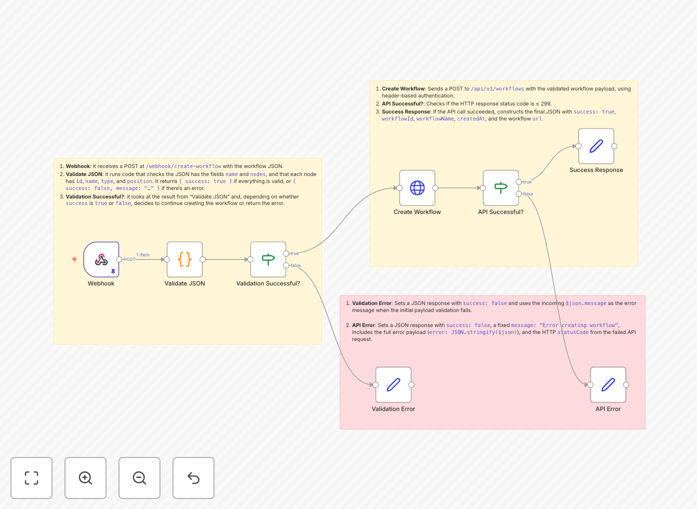The image size is (697, 509).
Task: Click the 'Success Response' node label
Action: [596, 170]
